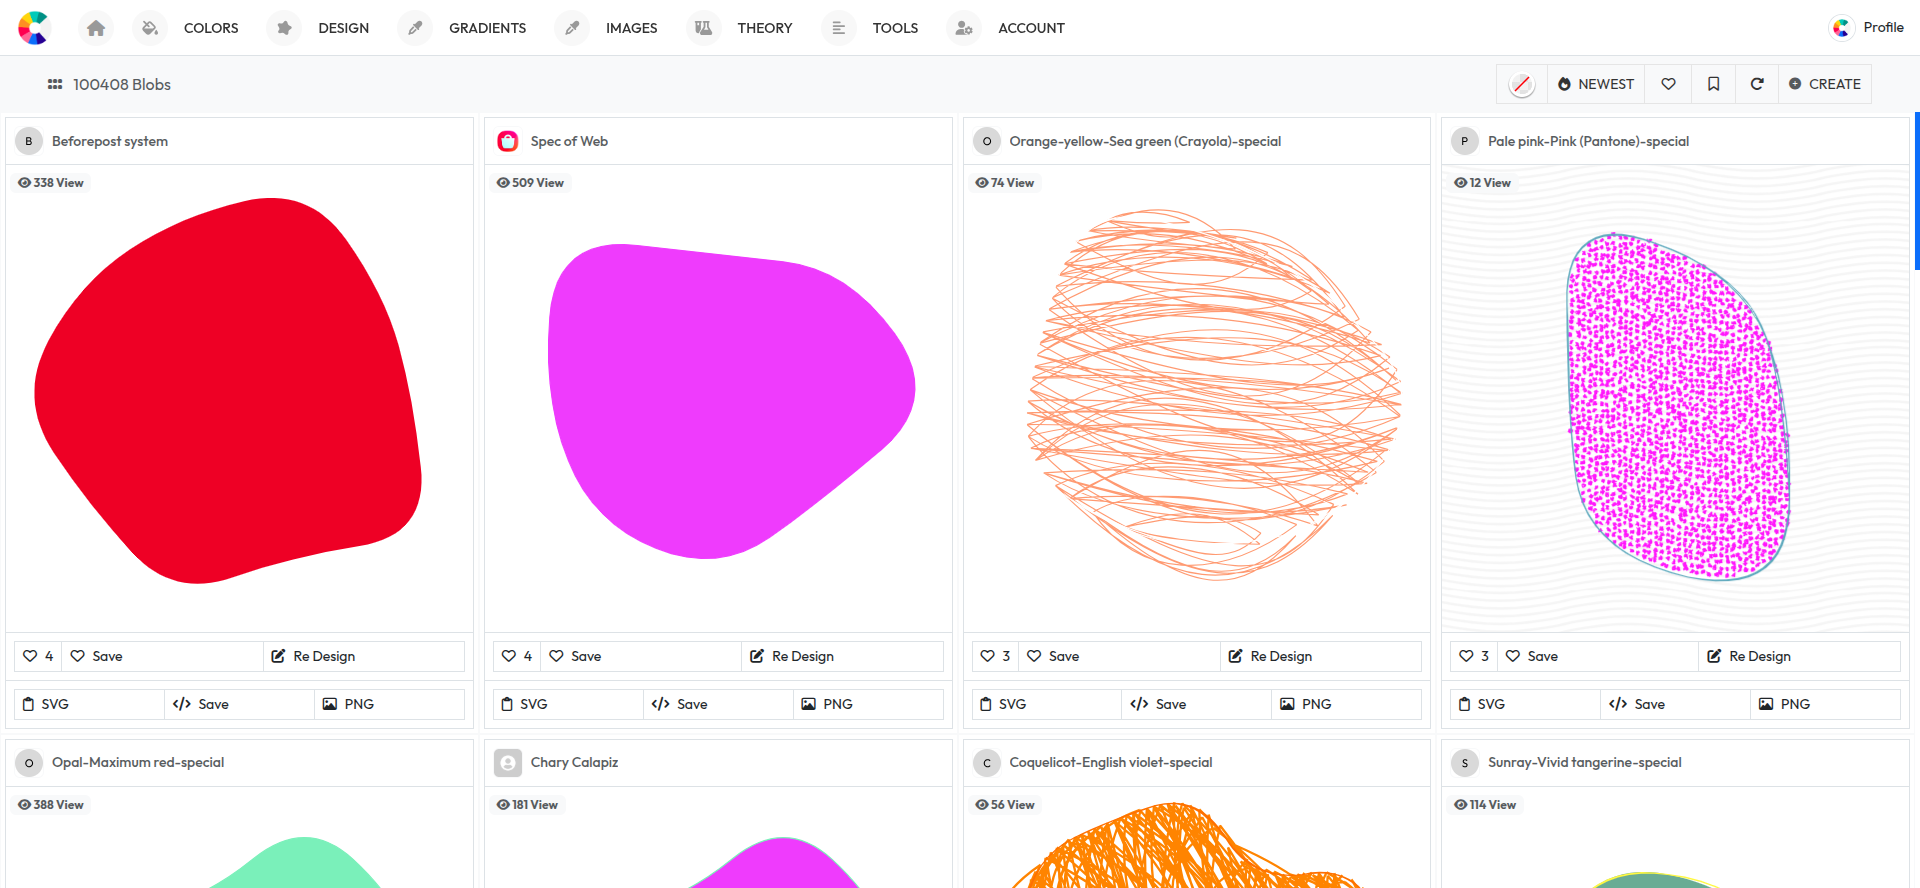Click the Theory flask icon
This screenshot has height=888, width=1920.
coord(704,28)
